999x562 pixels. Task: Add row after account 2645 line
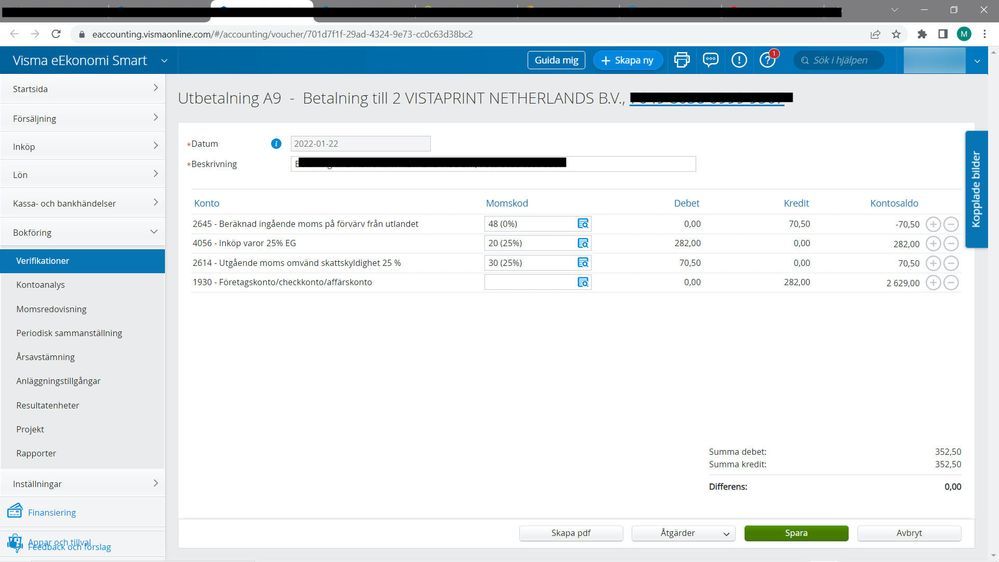pyautogui.click(x=933, y=224)
